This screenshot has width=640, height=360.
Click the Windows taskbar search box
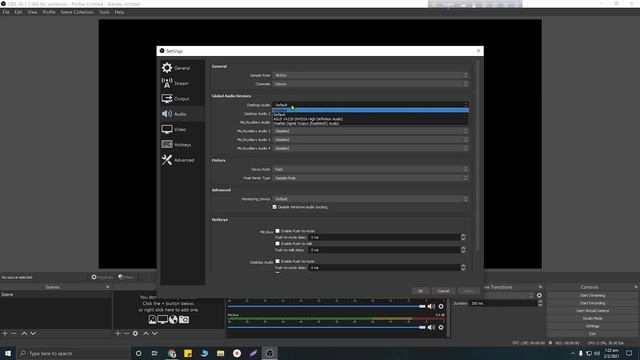point(73,353)
